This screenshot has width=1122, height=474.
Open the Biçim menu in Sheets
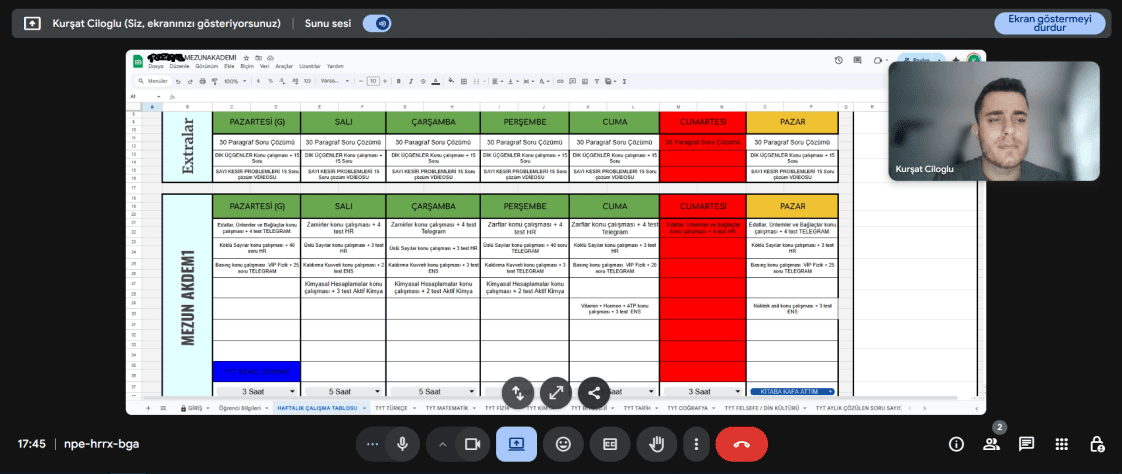(248, 66)
